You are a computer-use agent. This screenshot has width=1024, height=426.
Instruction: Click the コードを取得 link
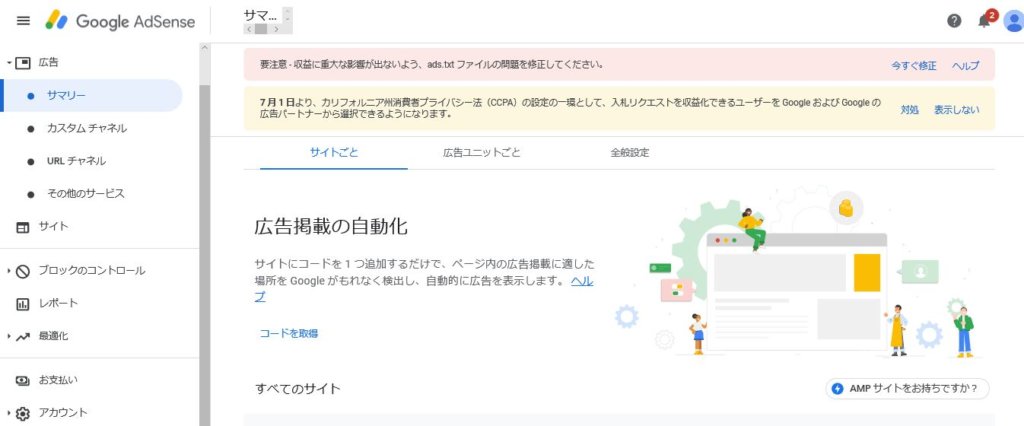289,333
